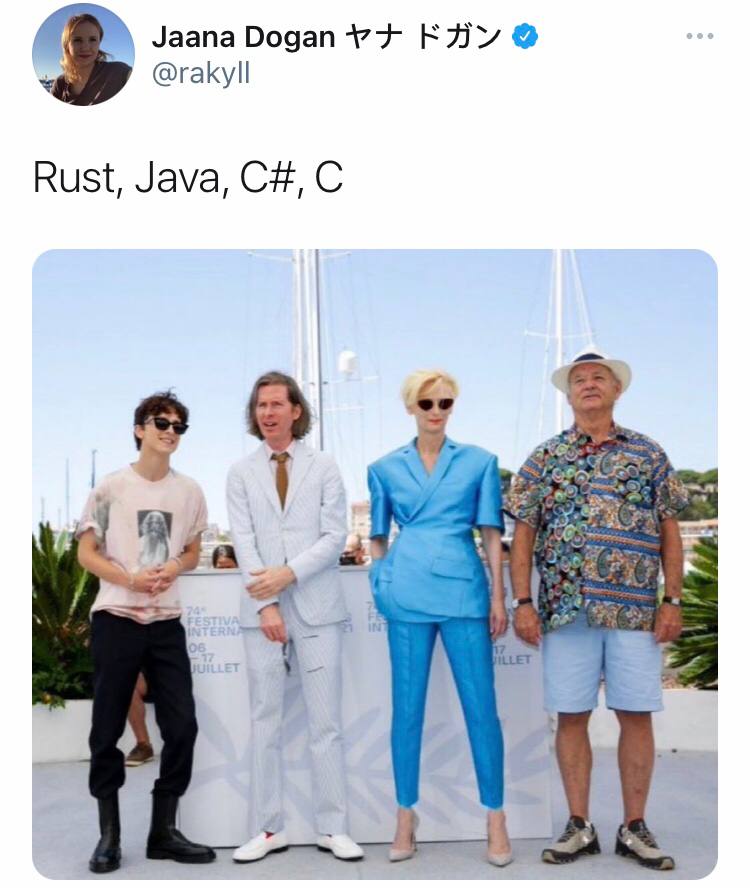Screen dimensions: 750x888
Task: Click the JUILLET text on right sign
Action: click(512, 660)
